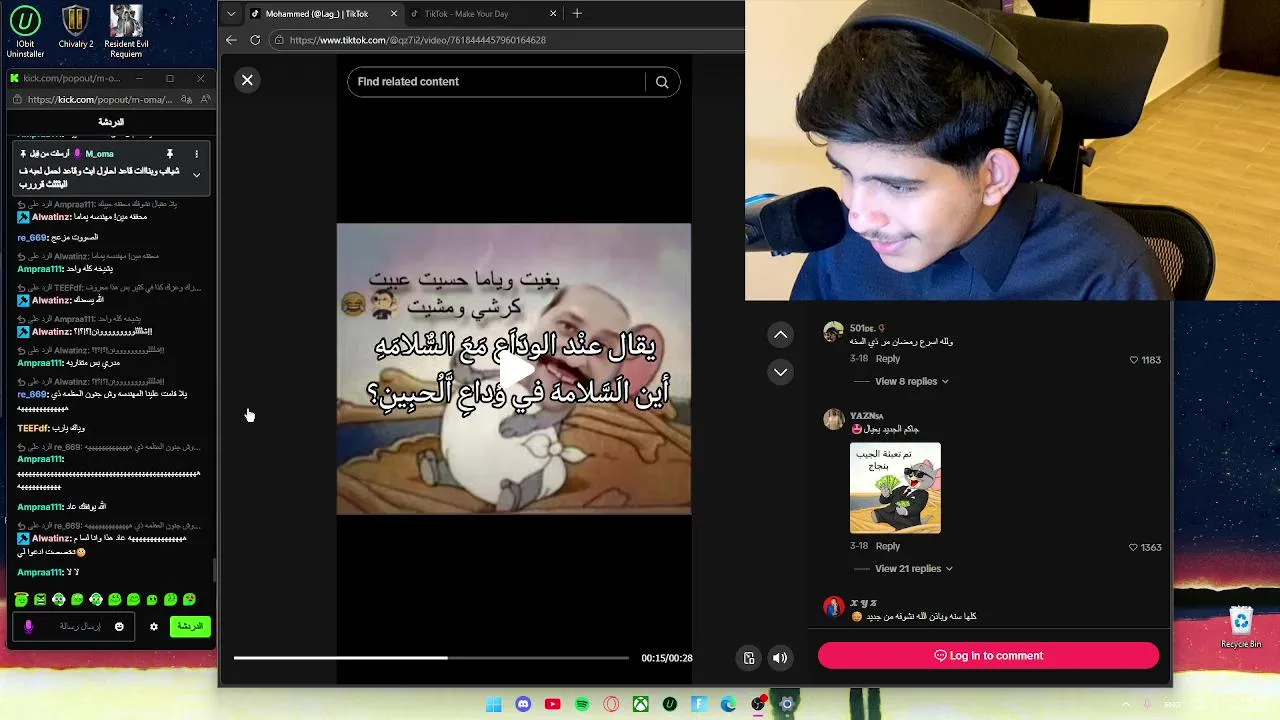
Task: Open the emoji picker in chat input
Action: (119, 627)
